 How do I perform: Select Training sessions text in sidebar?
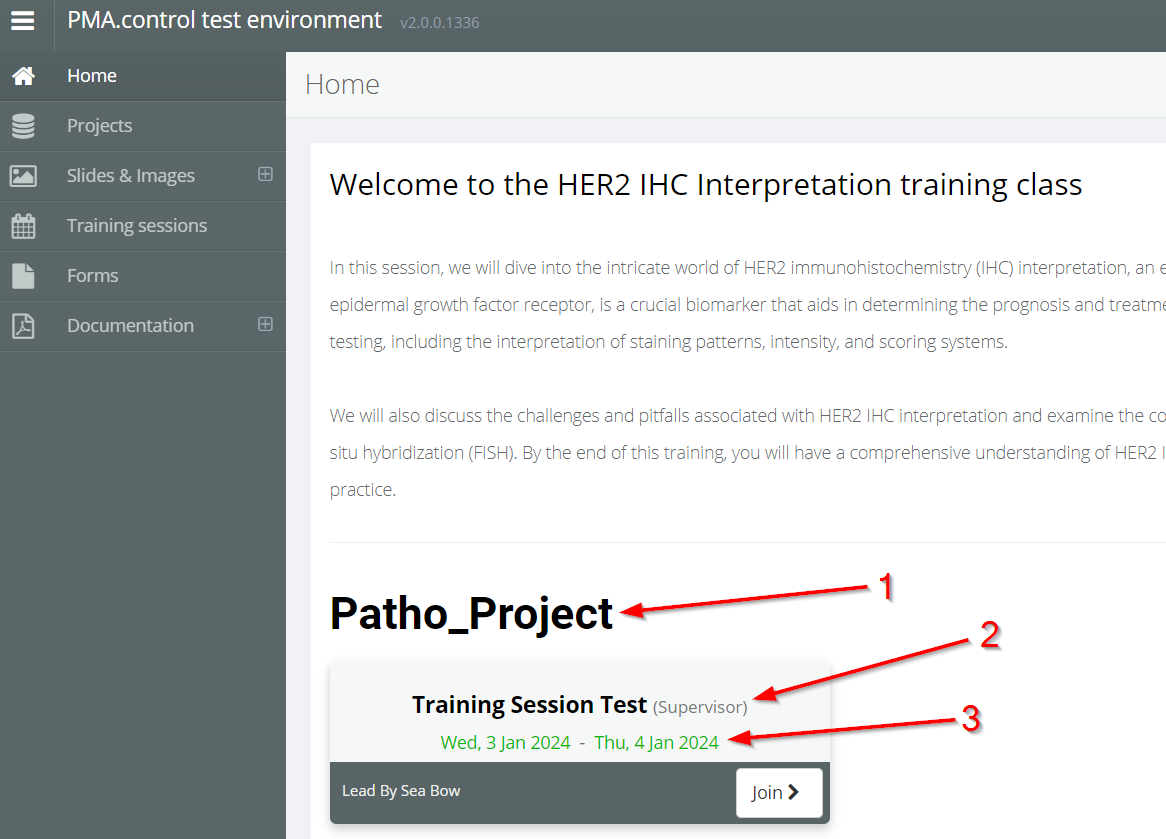pyautogui.click(x=137, y=226)
